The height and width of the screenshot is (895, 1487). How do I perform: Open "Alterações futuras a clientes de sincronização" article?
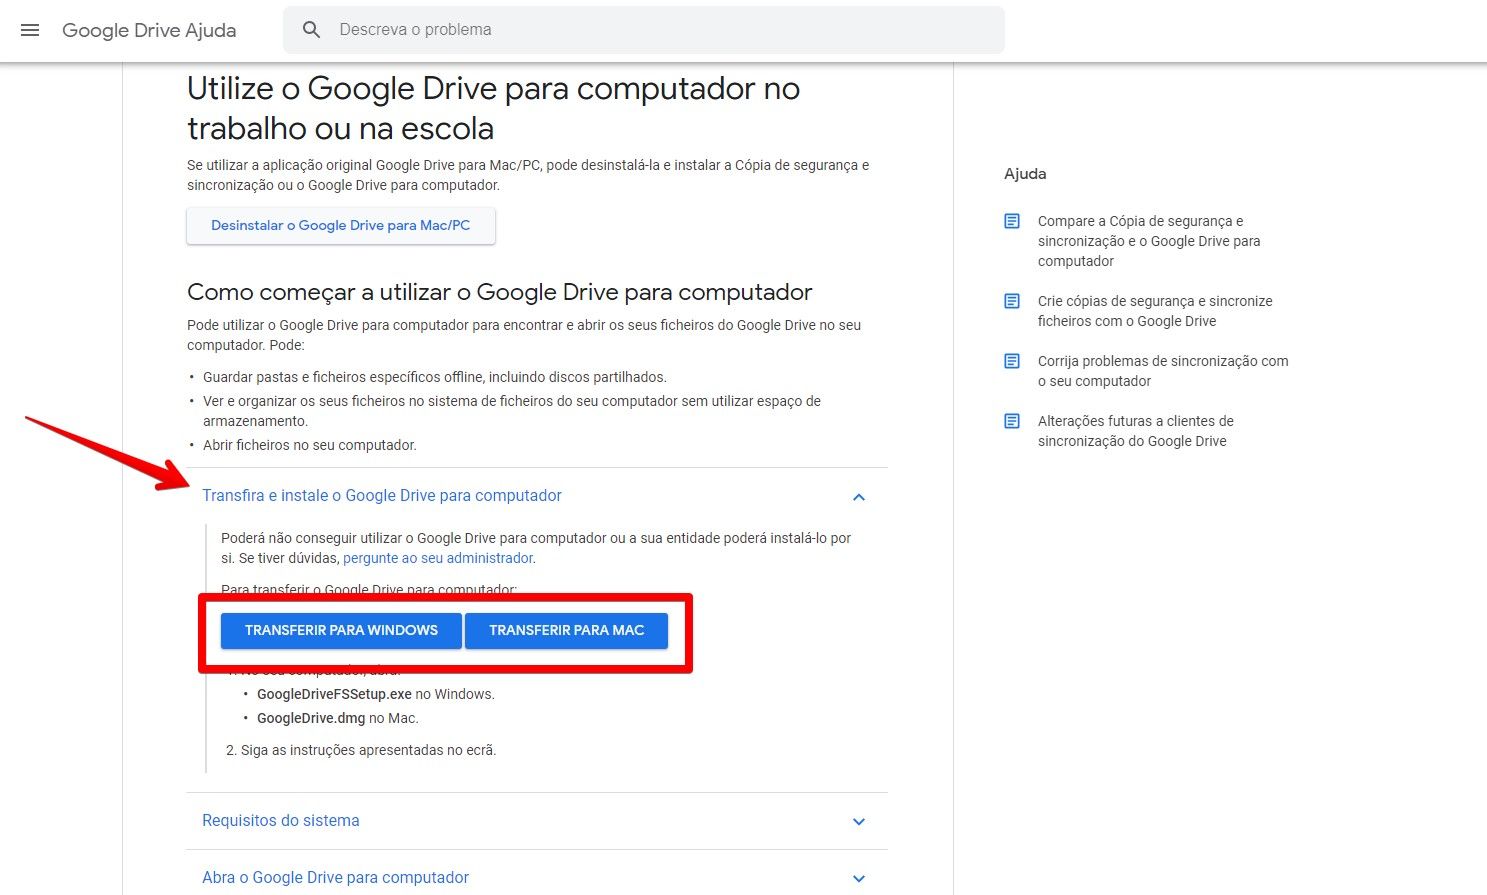point(1136,431)
